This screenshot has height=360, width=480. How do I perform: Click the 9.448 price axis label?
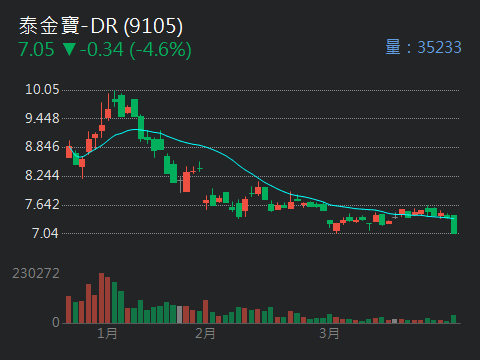coord(42,118)
